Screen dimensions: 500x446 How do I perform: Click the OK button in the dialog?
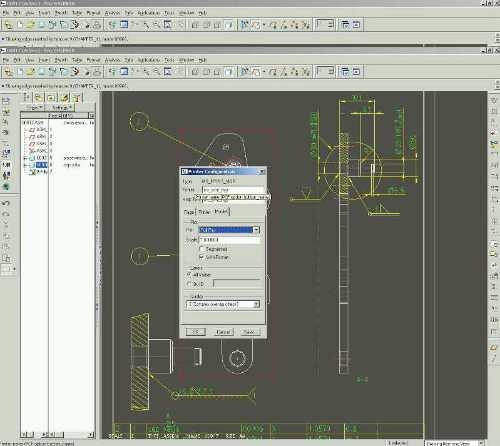point(196,332)
